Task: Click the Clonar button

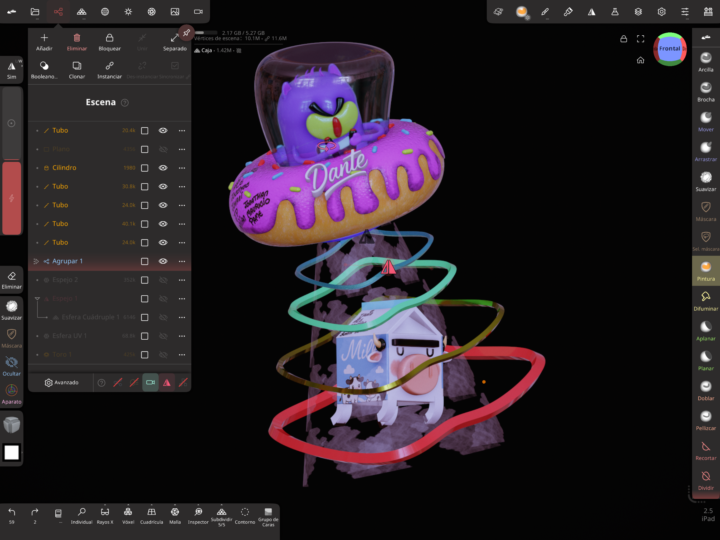Action: point(77,70)
